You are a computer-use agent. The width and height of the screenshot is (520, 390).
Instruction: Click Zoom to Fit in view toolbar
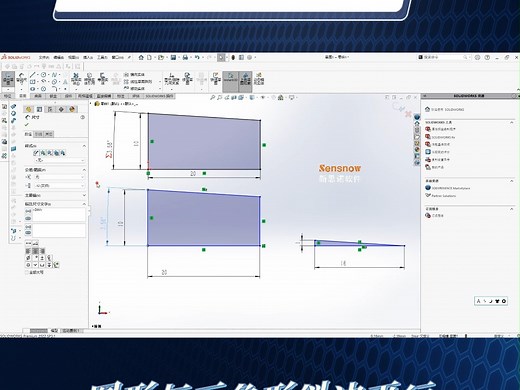point(212,98)
